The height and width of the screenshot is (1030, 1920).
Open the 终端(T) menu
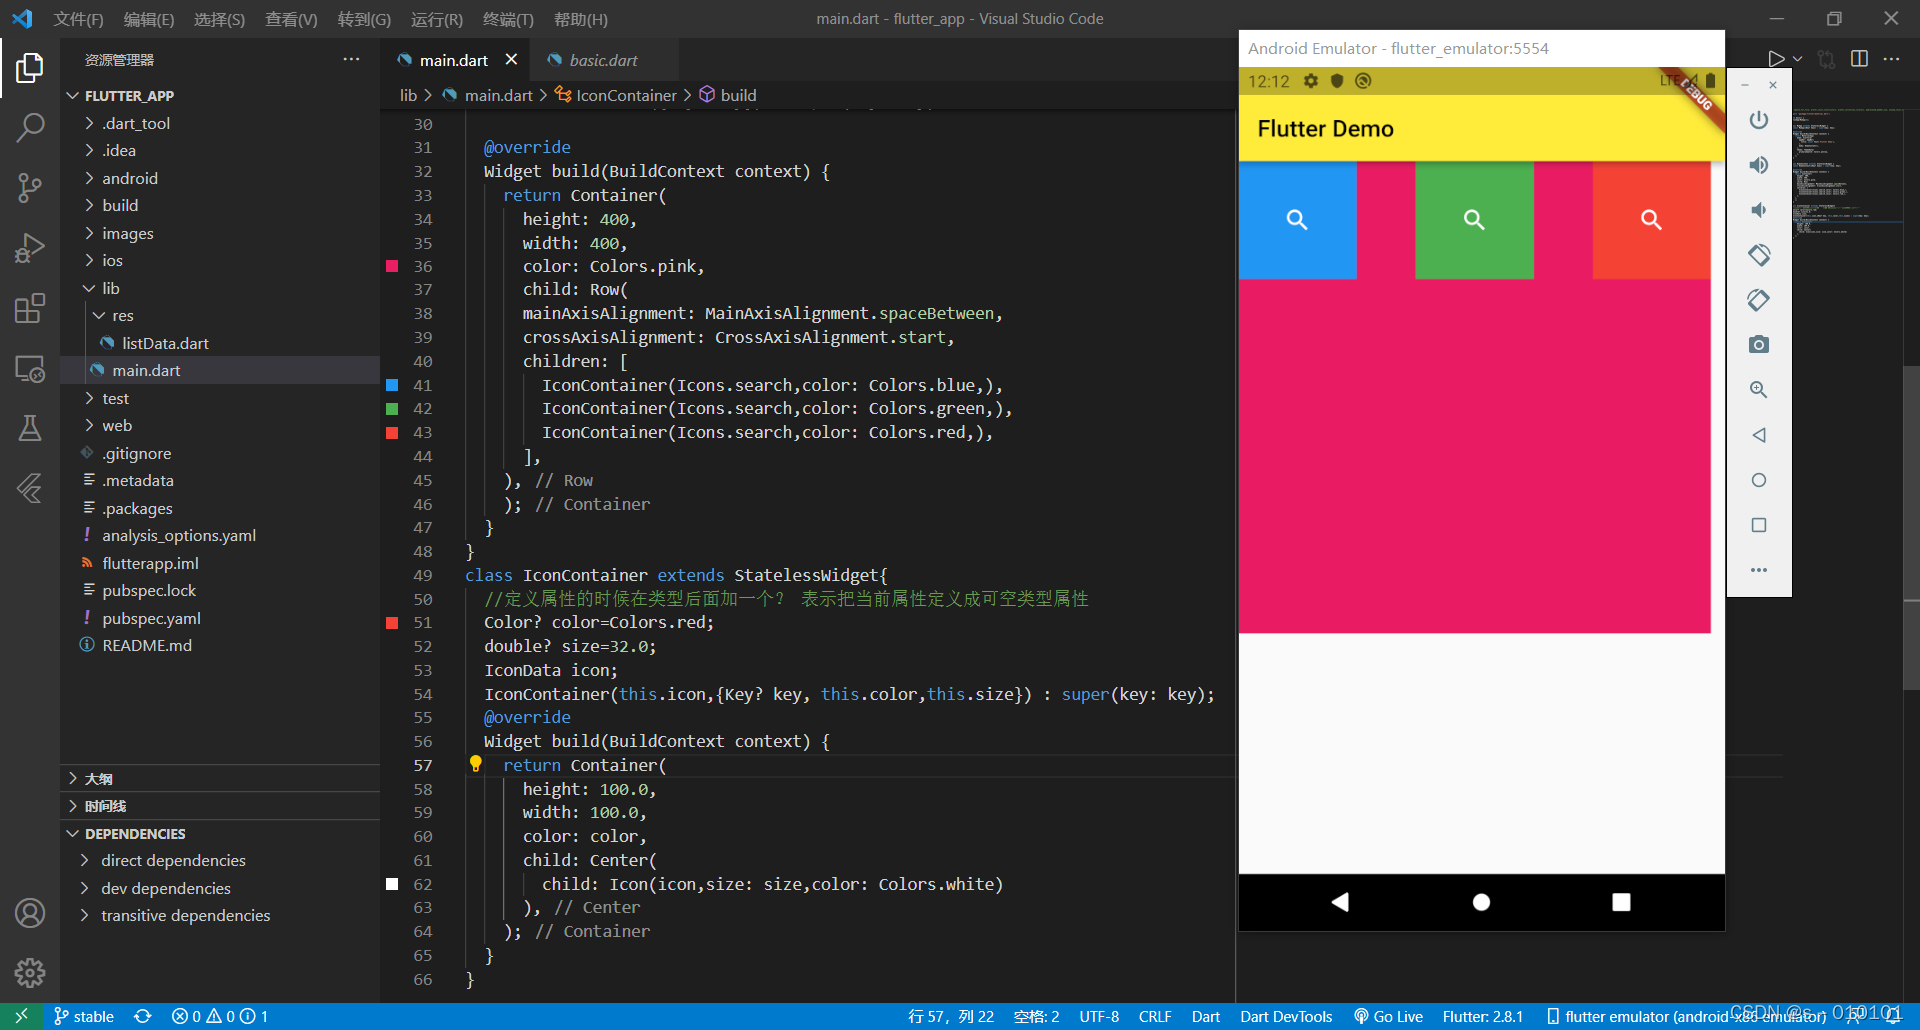508,19
